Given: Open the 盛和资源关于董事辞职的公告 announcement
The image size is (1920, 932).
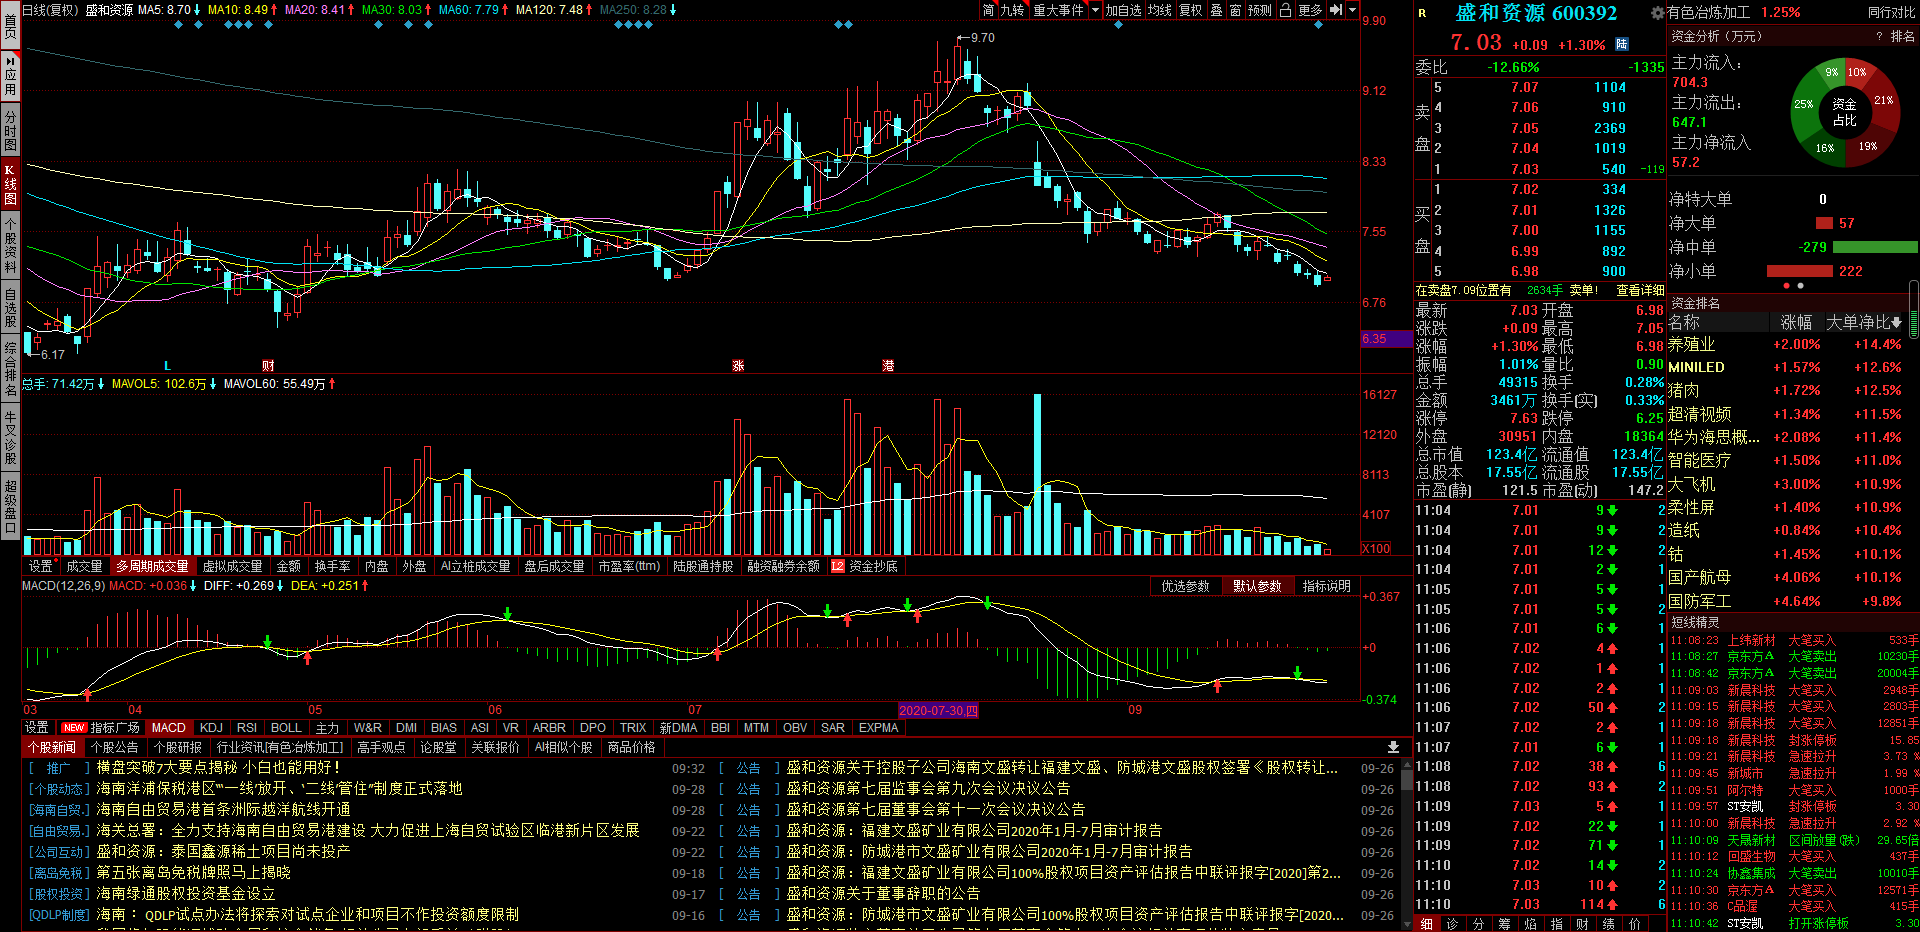Looking at the screenshot, I should coord(883,893).
